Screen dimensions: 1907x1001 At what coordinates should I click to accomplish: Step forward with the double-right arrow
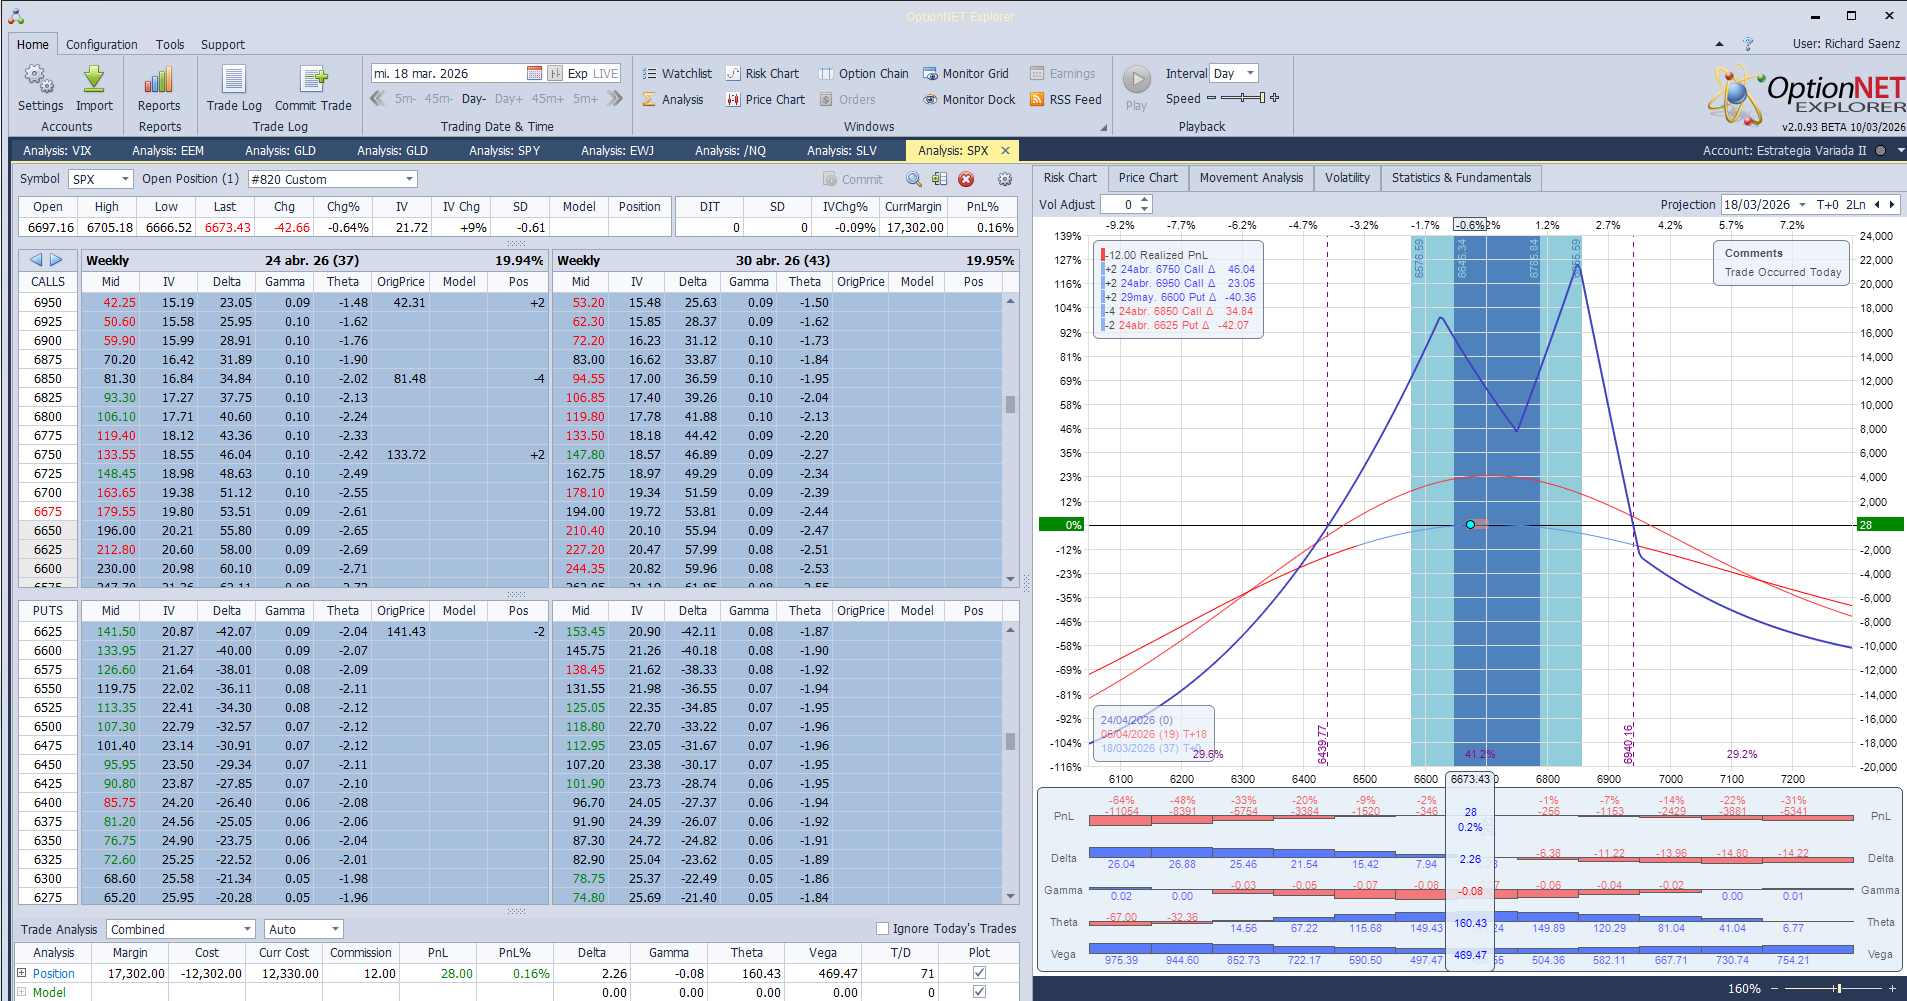615,98
